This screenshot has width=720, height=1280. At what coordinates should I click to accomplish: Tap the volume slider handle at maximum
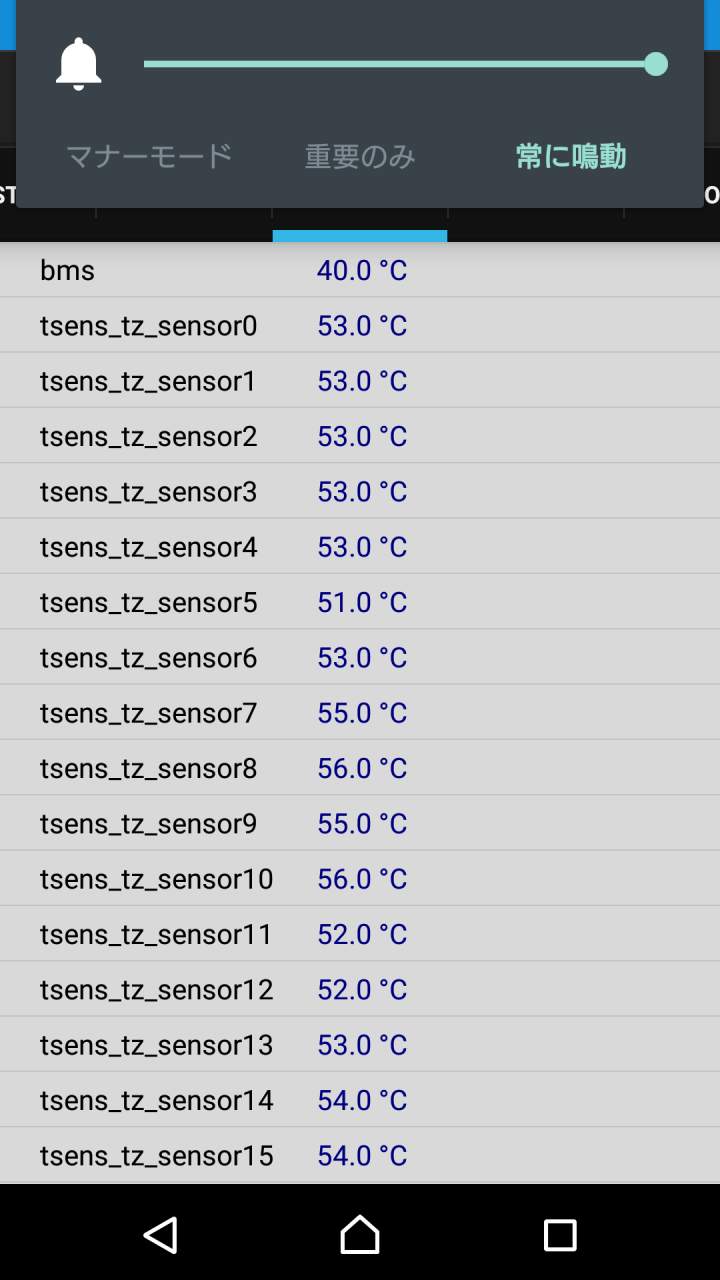coord(656,64)
